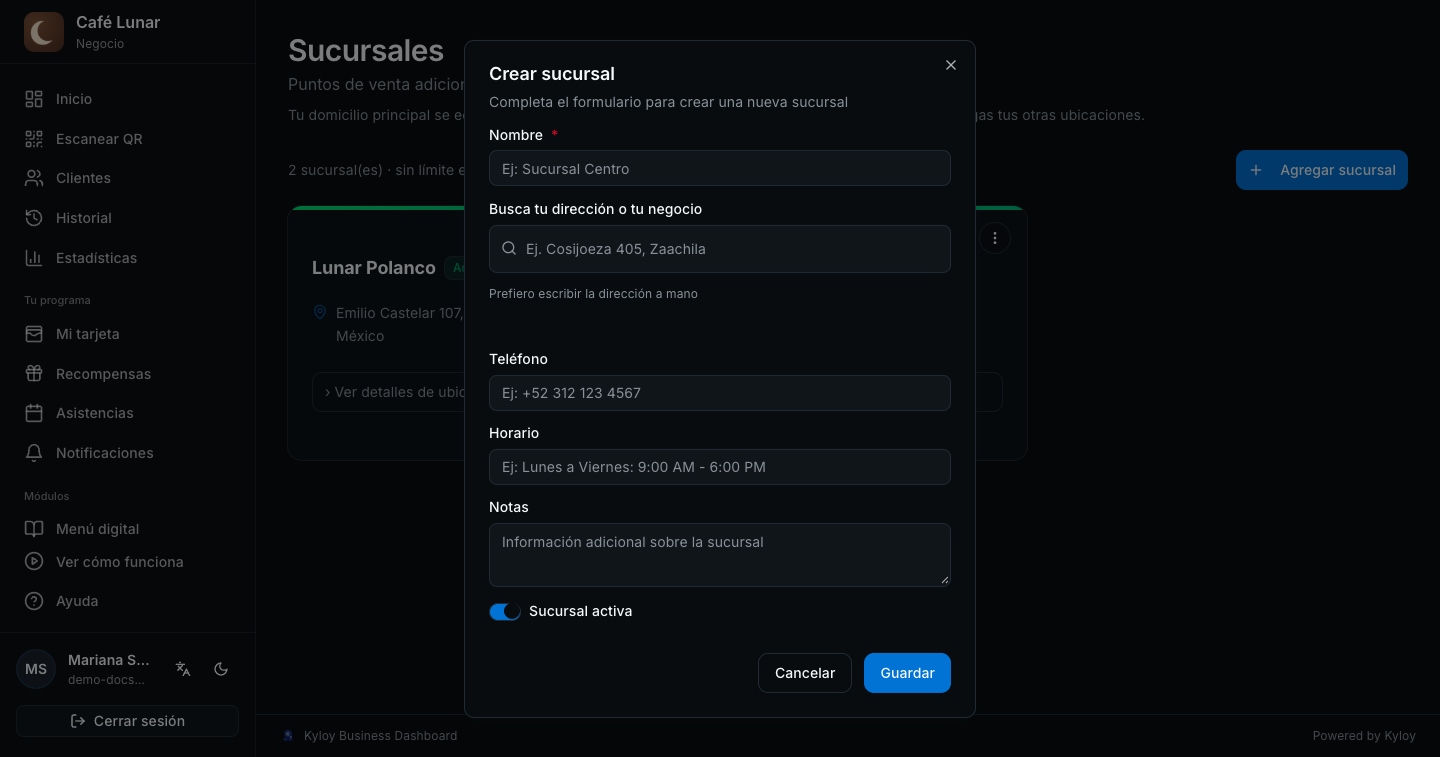Screen dimensions: 1440x757
Task: Click the Notas text area
Action: click(x=720, y=555)
